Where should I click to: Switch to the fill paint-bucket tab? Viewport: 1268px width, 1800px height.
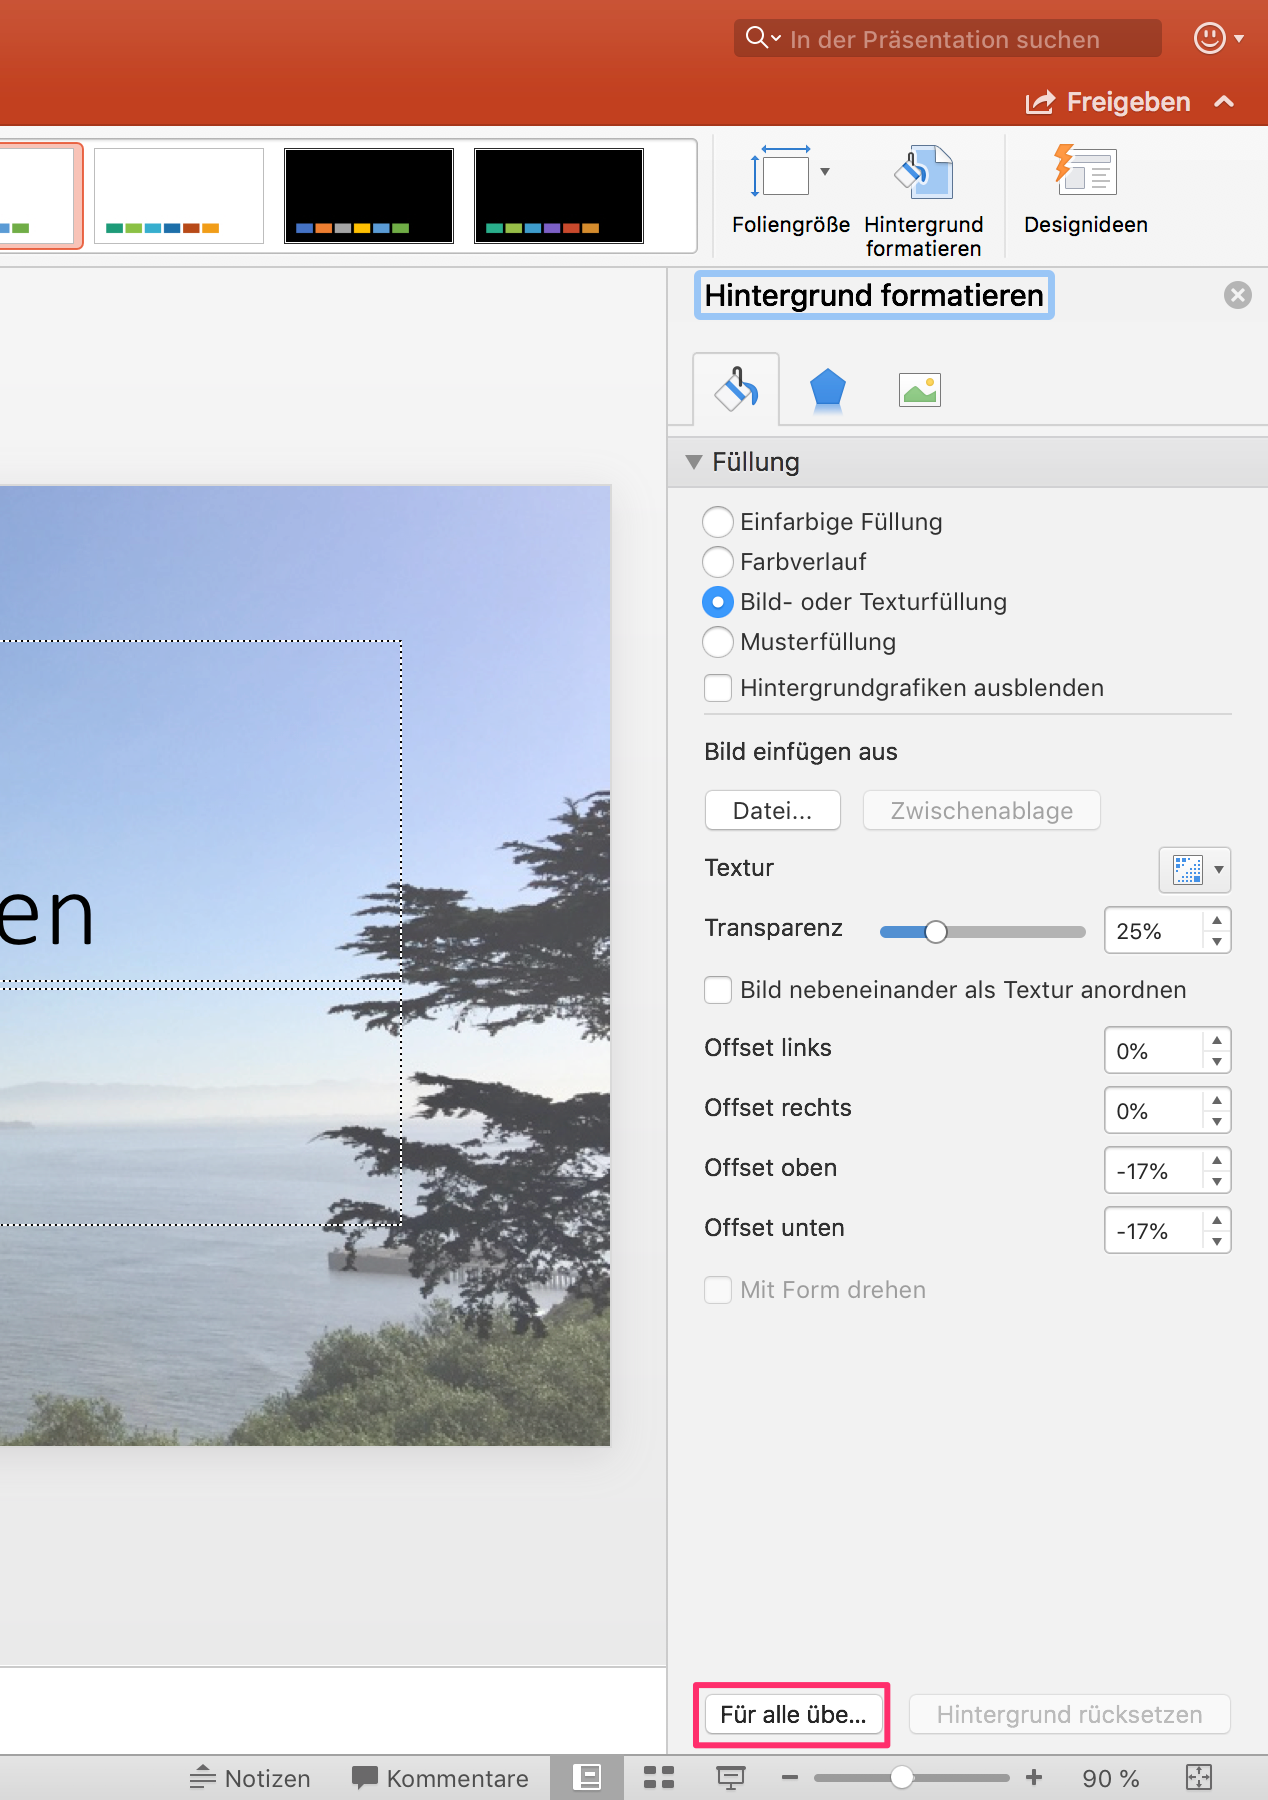tap(736, 389)
